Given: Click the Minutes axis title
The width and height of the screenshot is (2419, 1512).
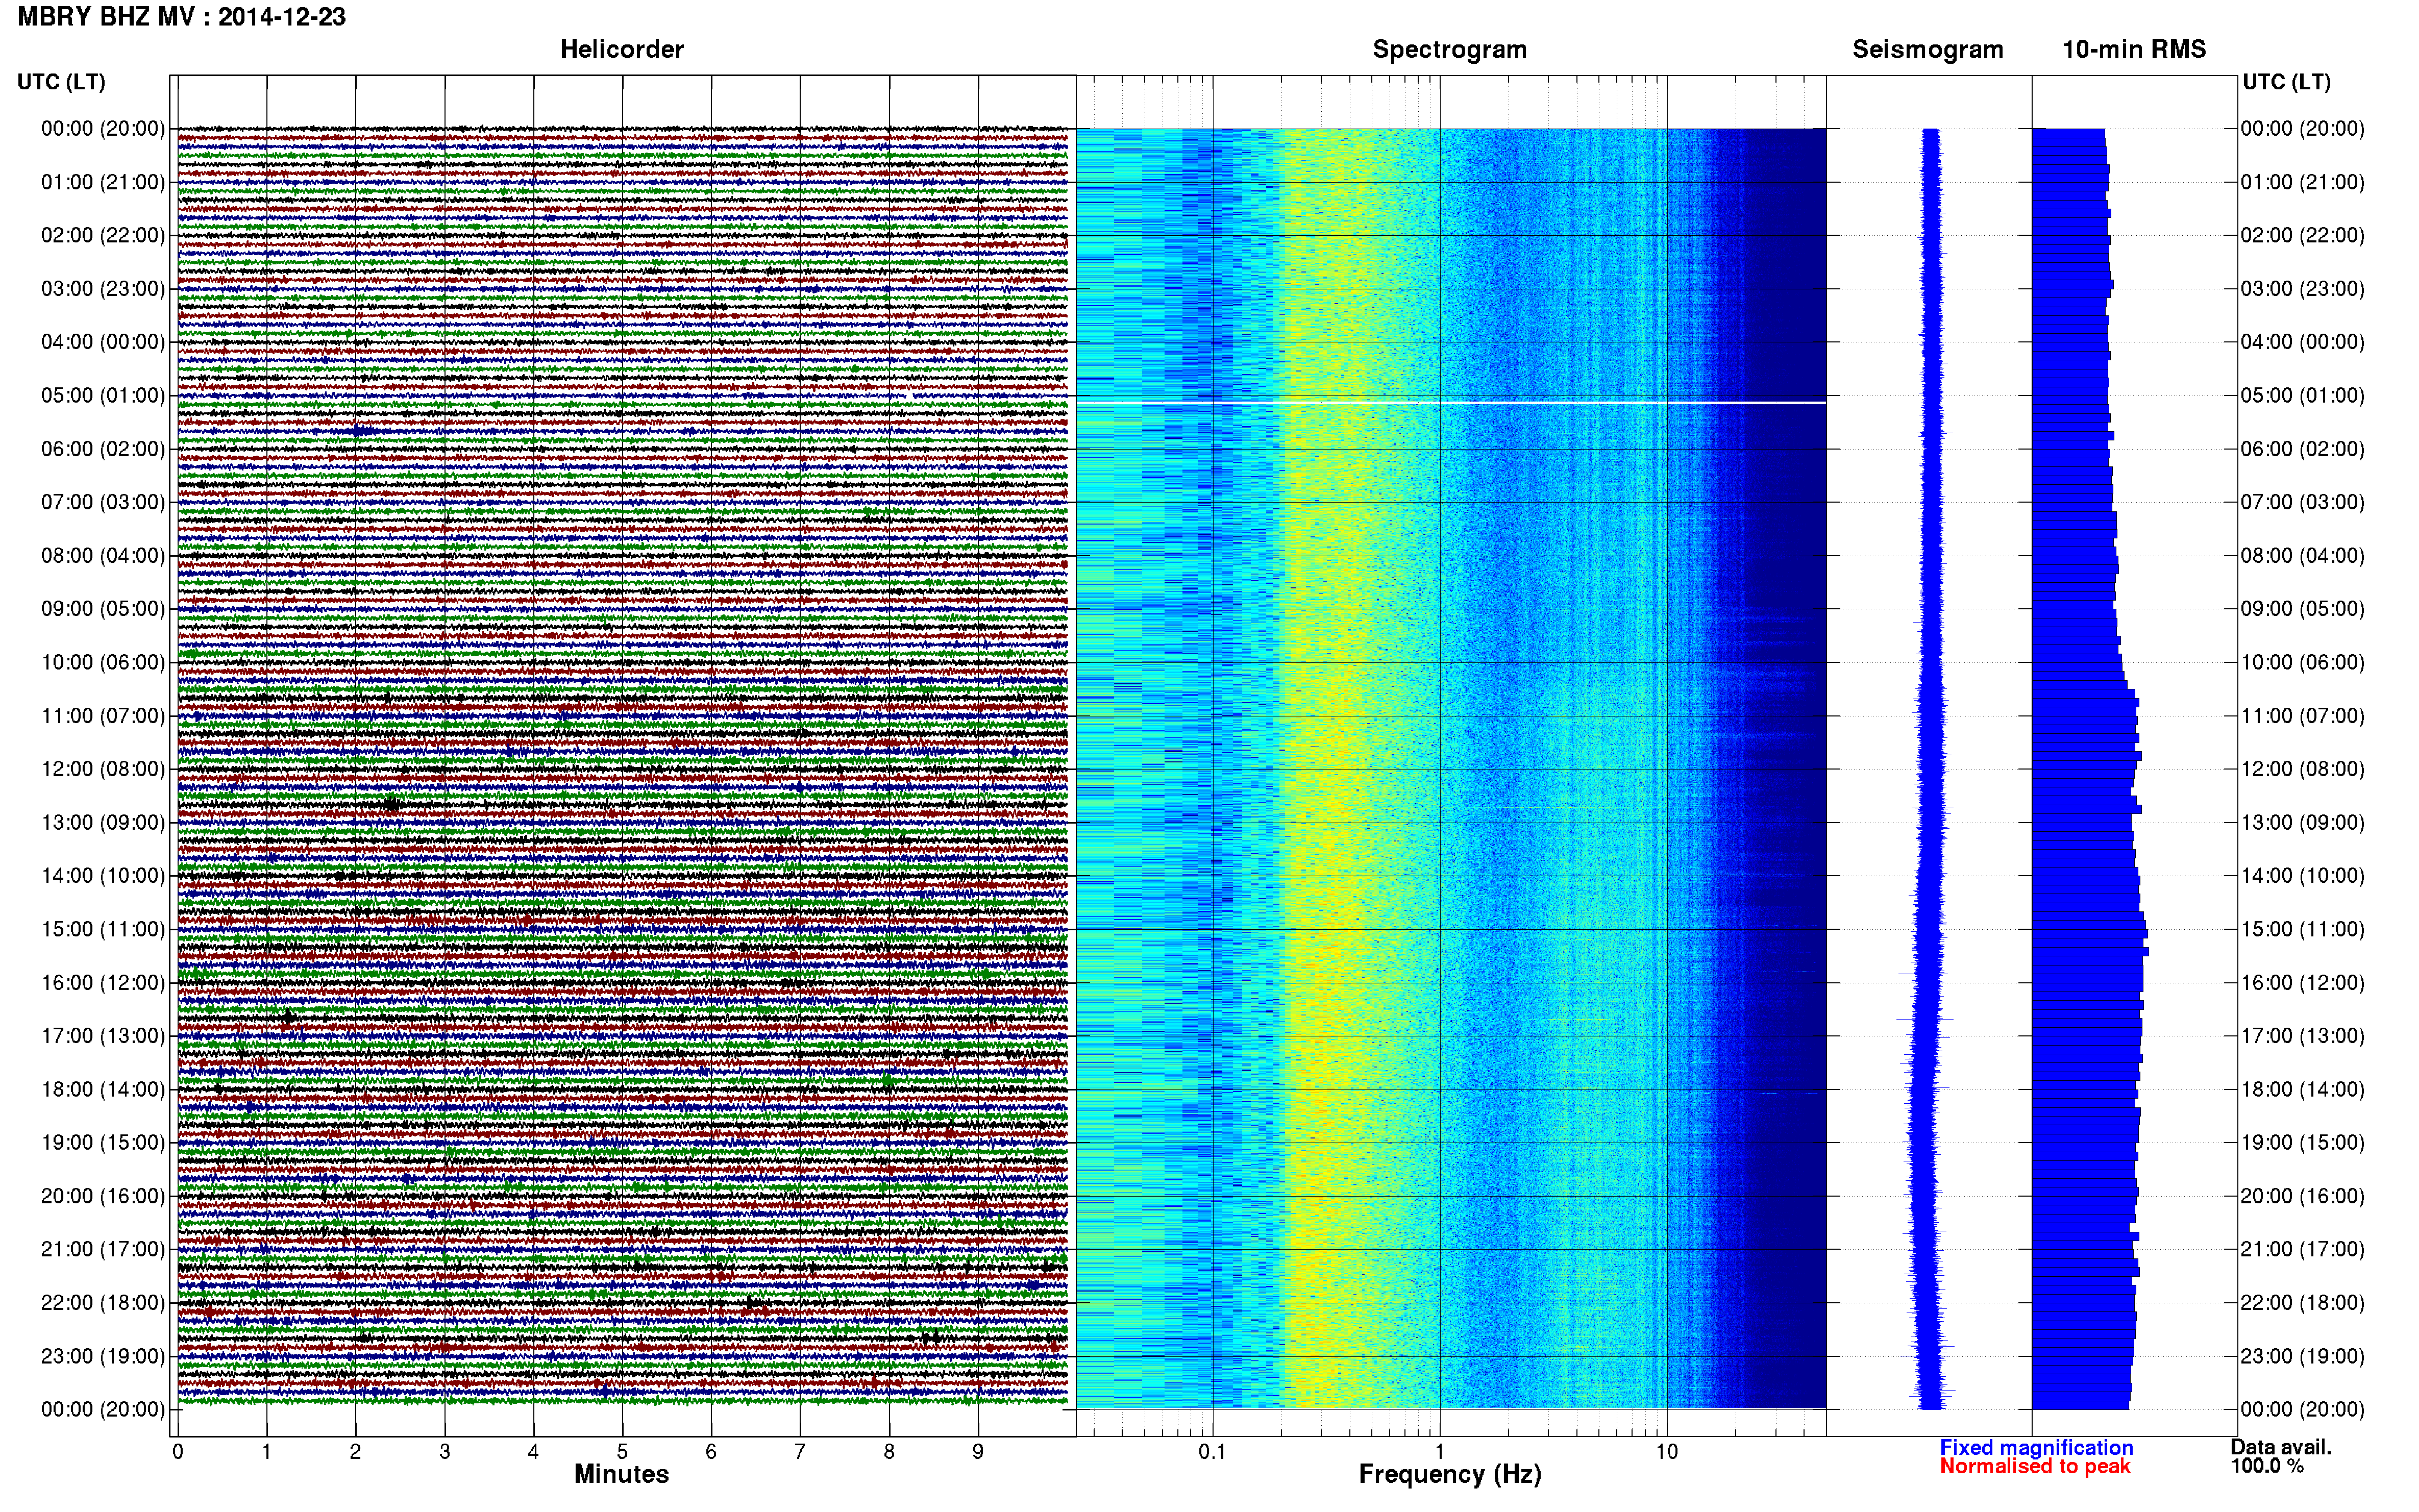Looking at the screenshot, I should click(x=621, y=1474).
